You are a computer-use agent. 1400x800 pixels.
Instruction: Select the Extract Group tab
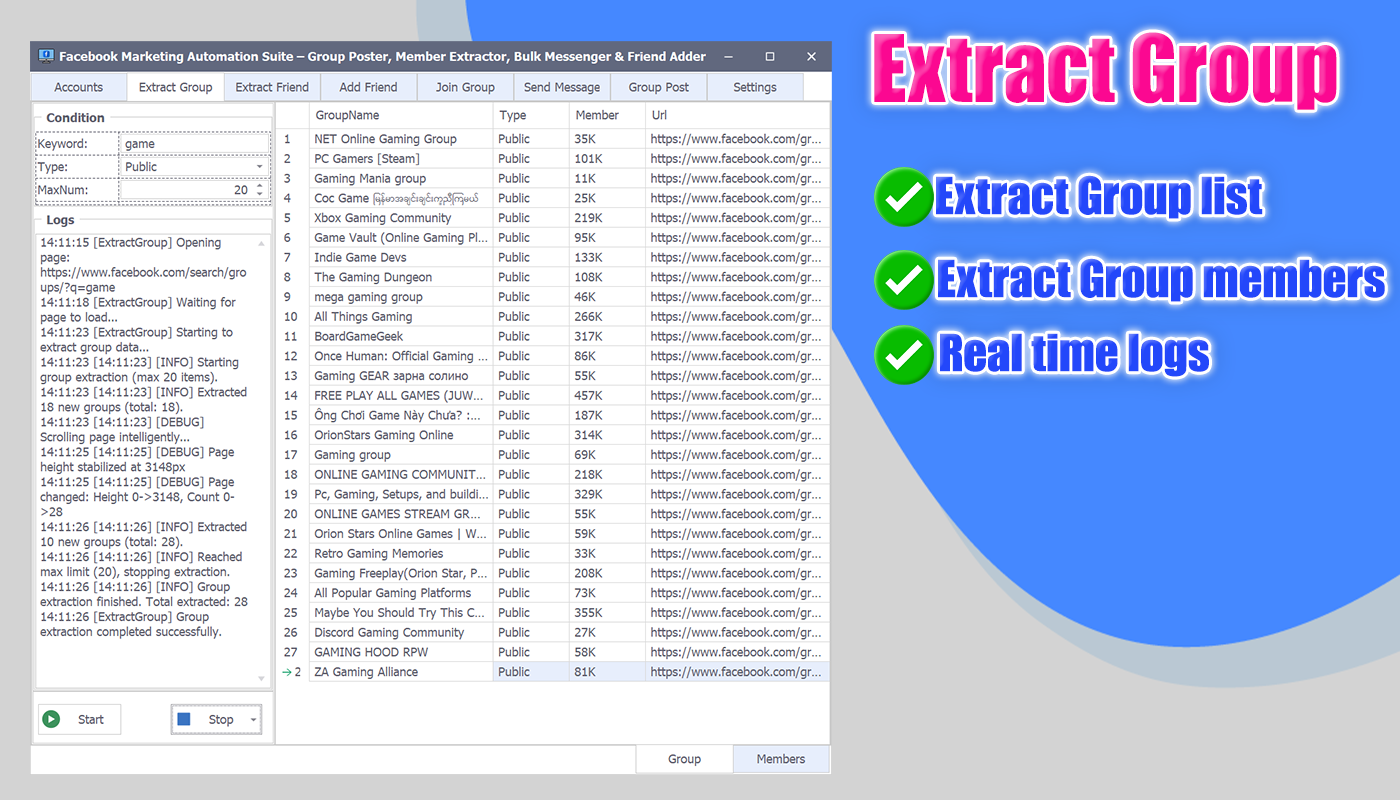click(176, 87)
